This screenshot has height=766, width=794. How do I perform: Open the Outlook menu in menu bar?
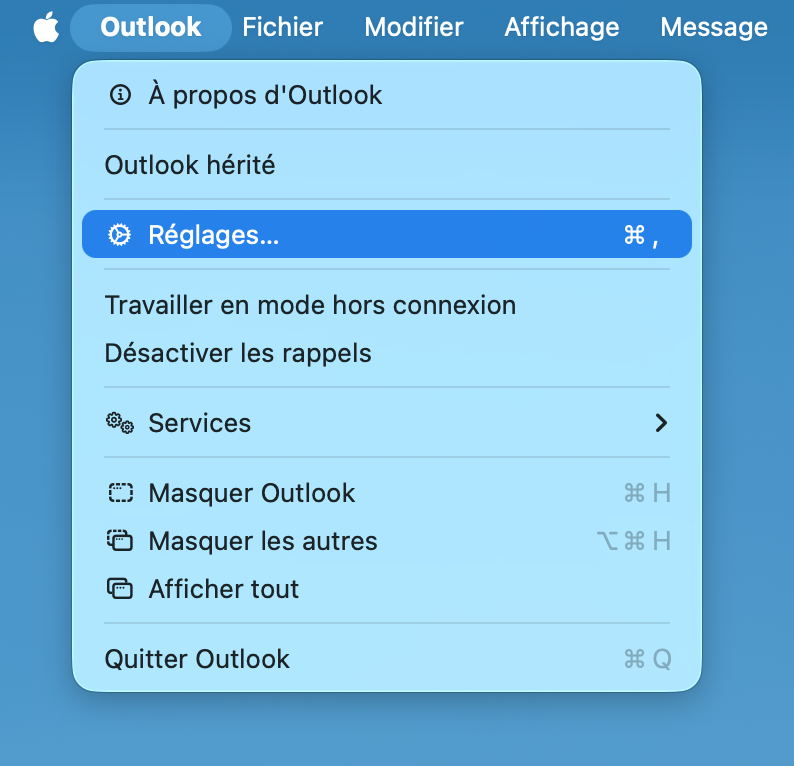[x=151, y=27]
